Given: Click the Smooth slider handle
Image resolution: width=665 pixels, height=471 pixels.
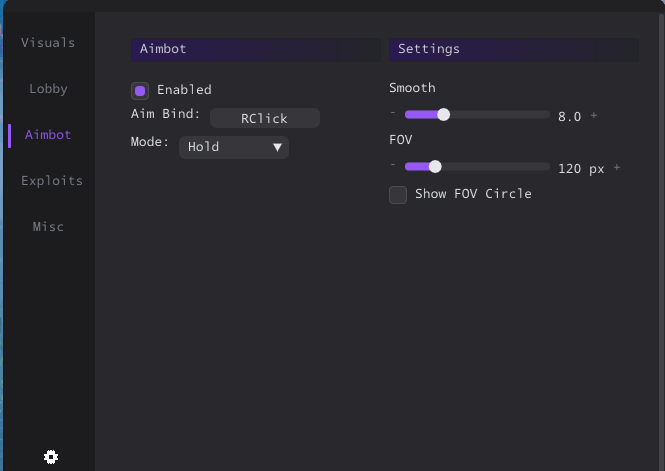Looking at the screenshot, I should [444, 114].
